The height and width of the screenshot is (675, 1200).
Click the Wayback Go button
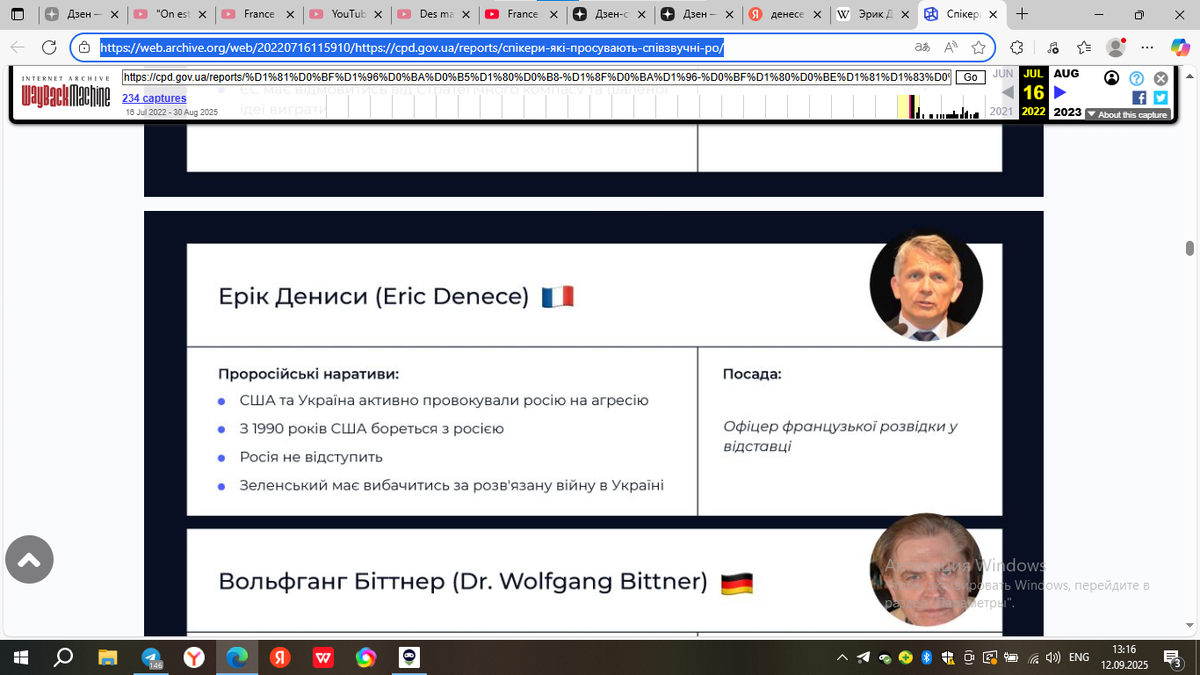pyautogui.click(x=969, y=77)
